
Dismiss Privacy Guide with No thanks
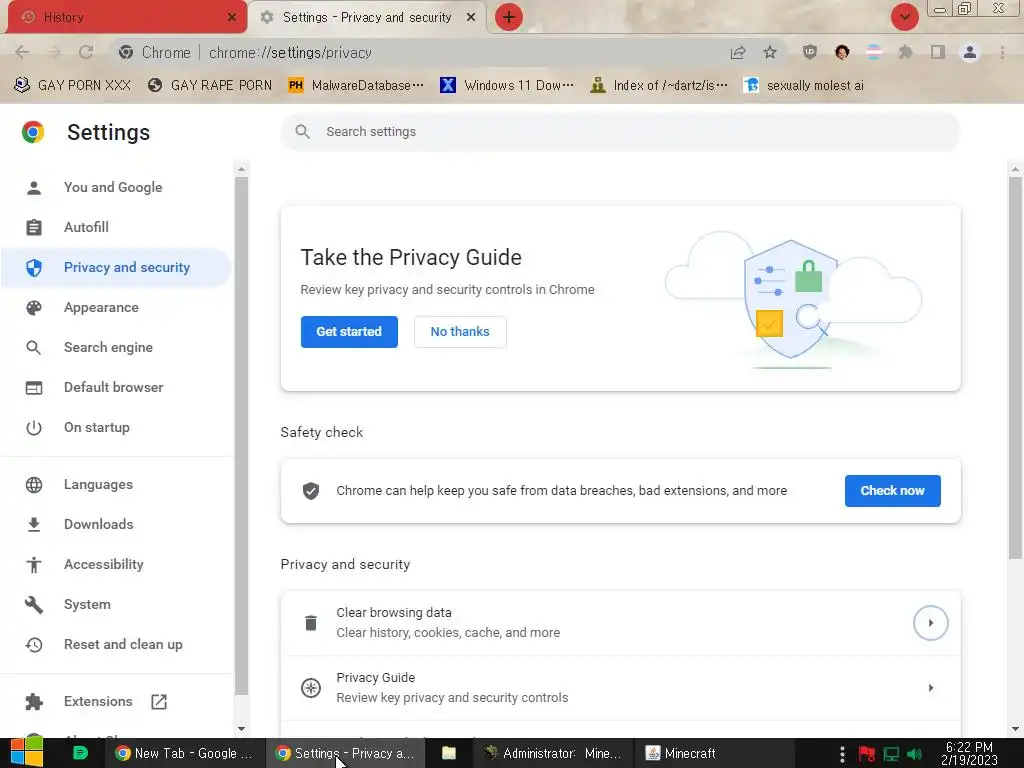tap(460, 332)
